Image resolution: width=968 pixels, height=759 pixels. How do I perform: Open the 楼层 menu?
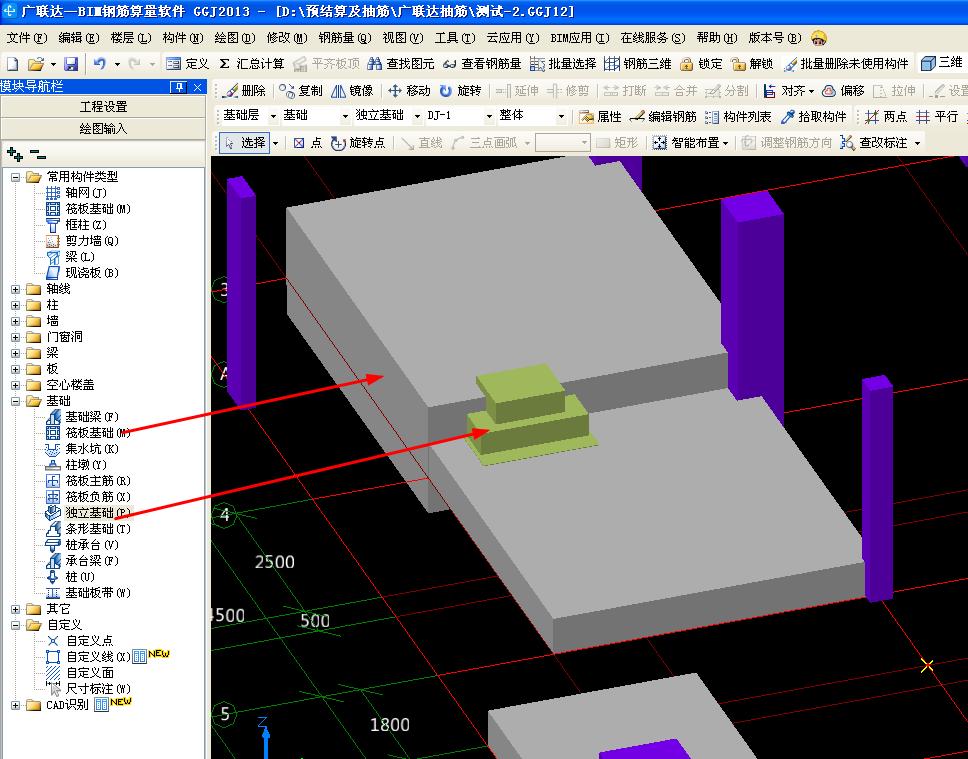[130, 38]
